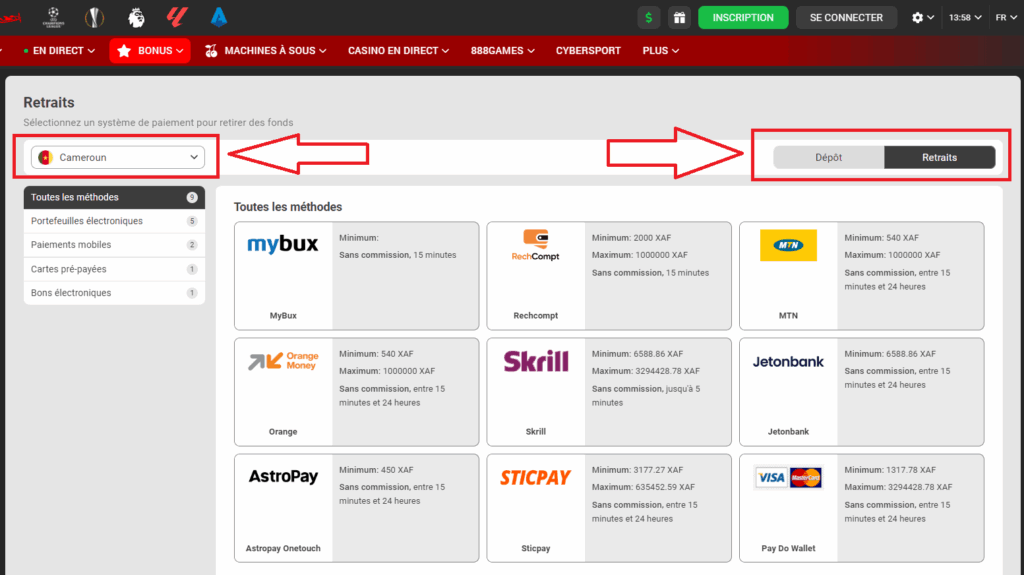Viewport: 1024px width, 575px height.
Task: Open the red LaLiga icon
Action: click(177, 17)
